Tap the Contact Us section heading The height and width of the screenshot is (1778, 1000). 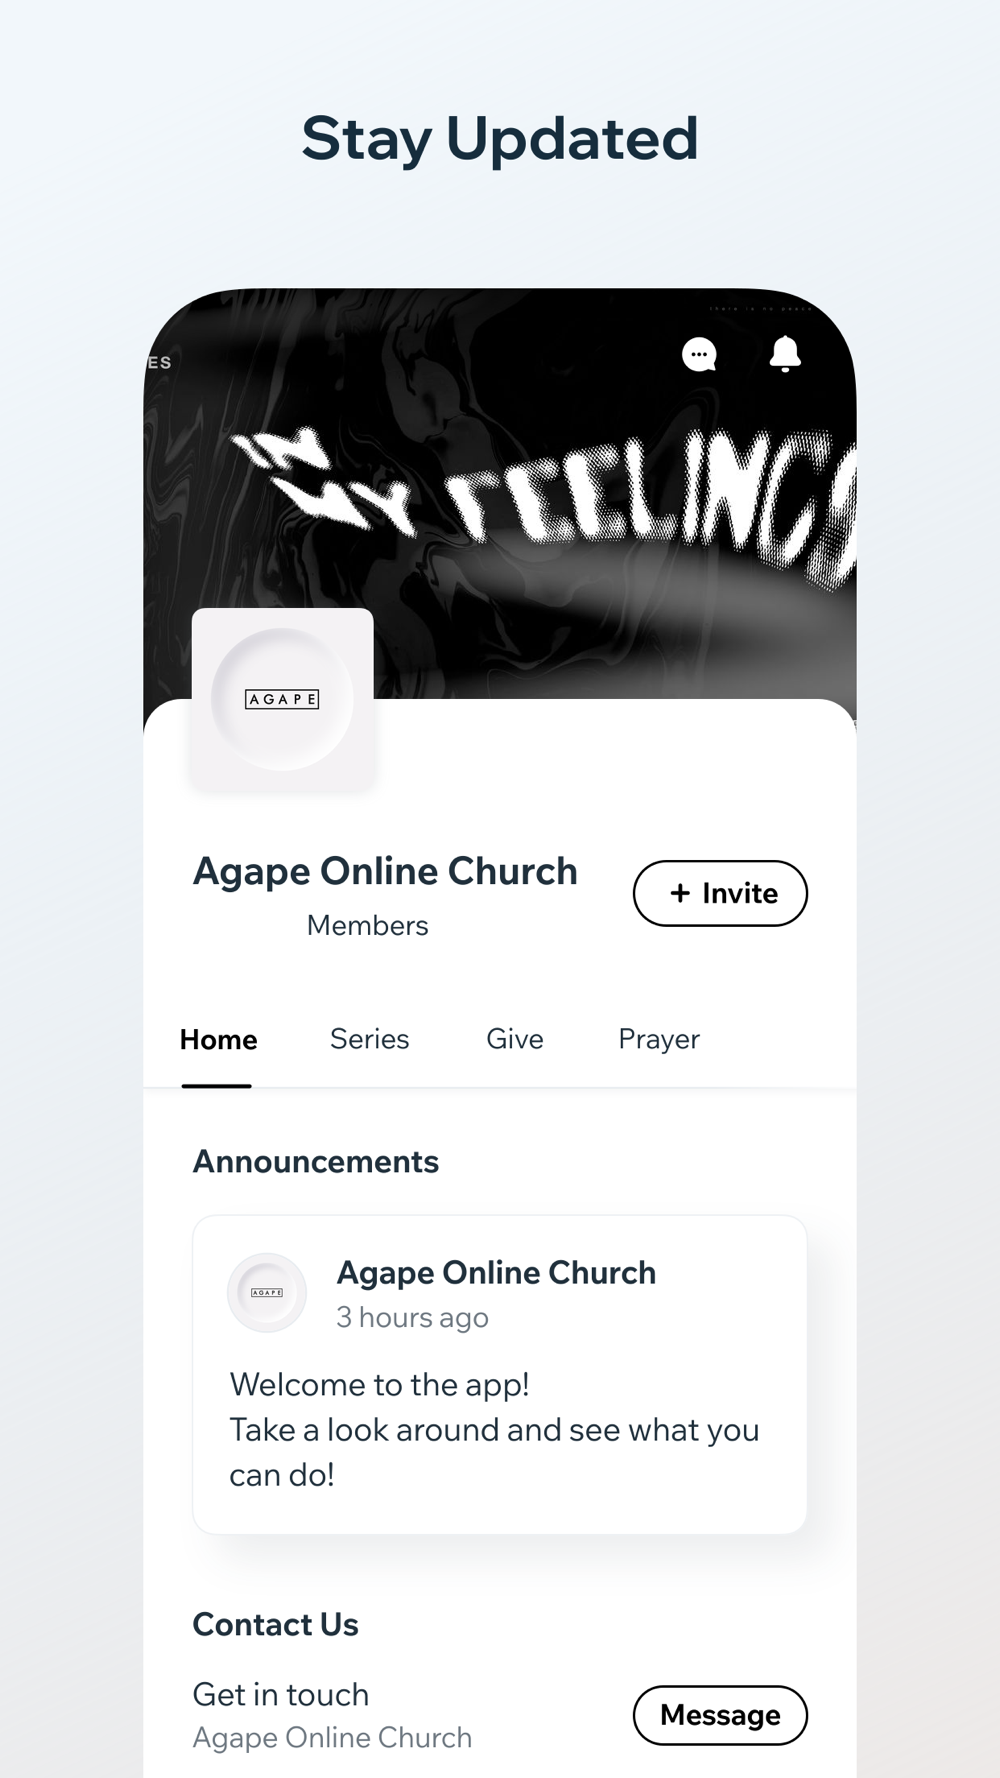[275, 1625]
